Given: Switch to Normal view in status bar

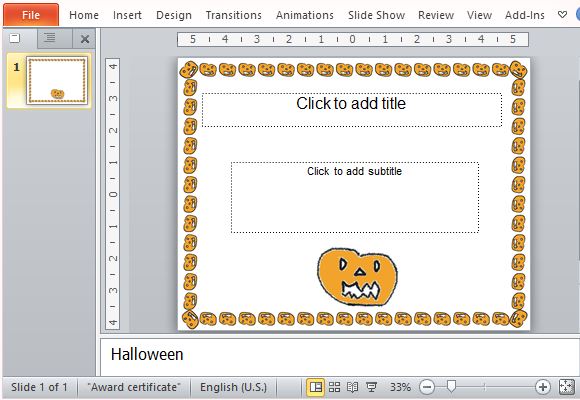Looking at the screenshot, I should [316, 387].
